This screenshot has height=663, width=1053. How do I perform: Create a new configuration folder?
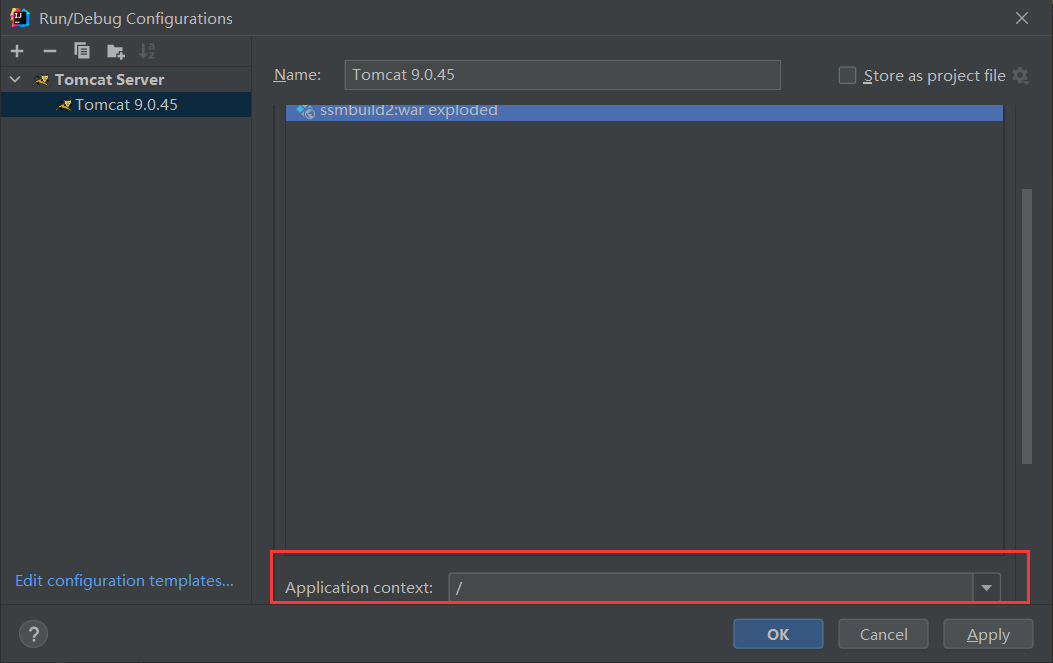pyautogui.click(x=116, y=51)
